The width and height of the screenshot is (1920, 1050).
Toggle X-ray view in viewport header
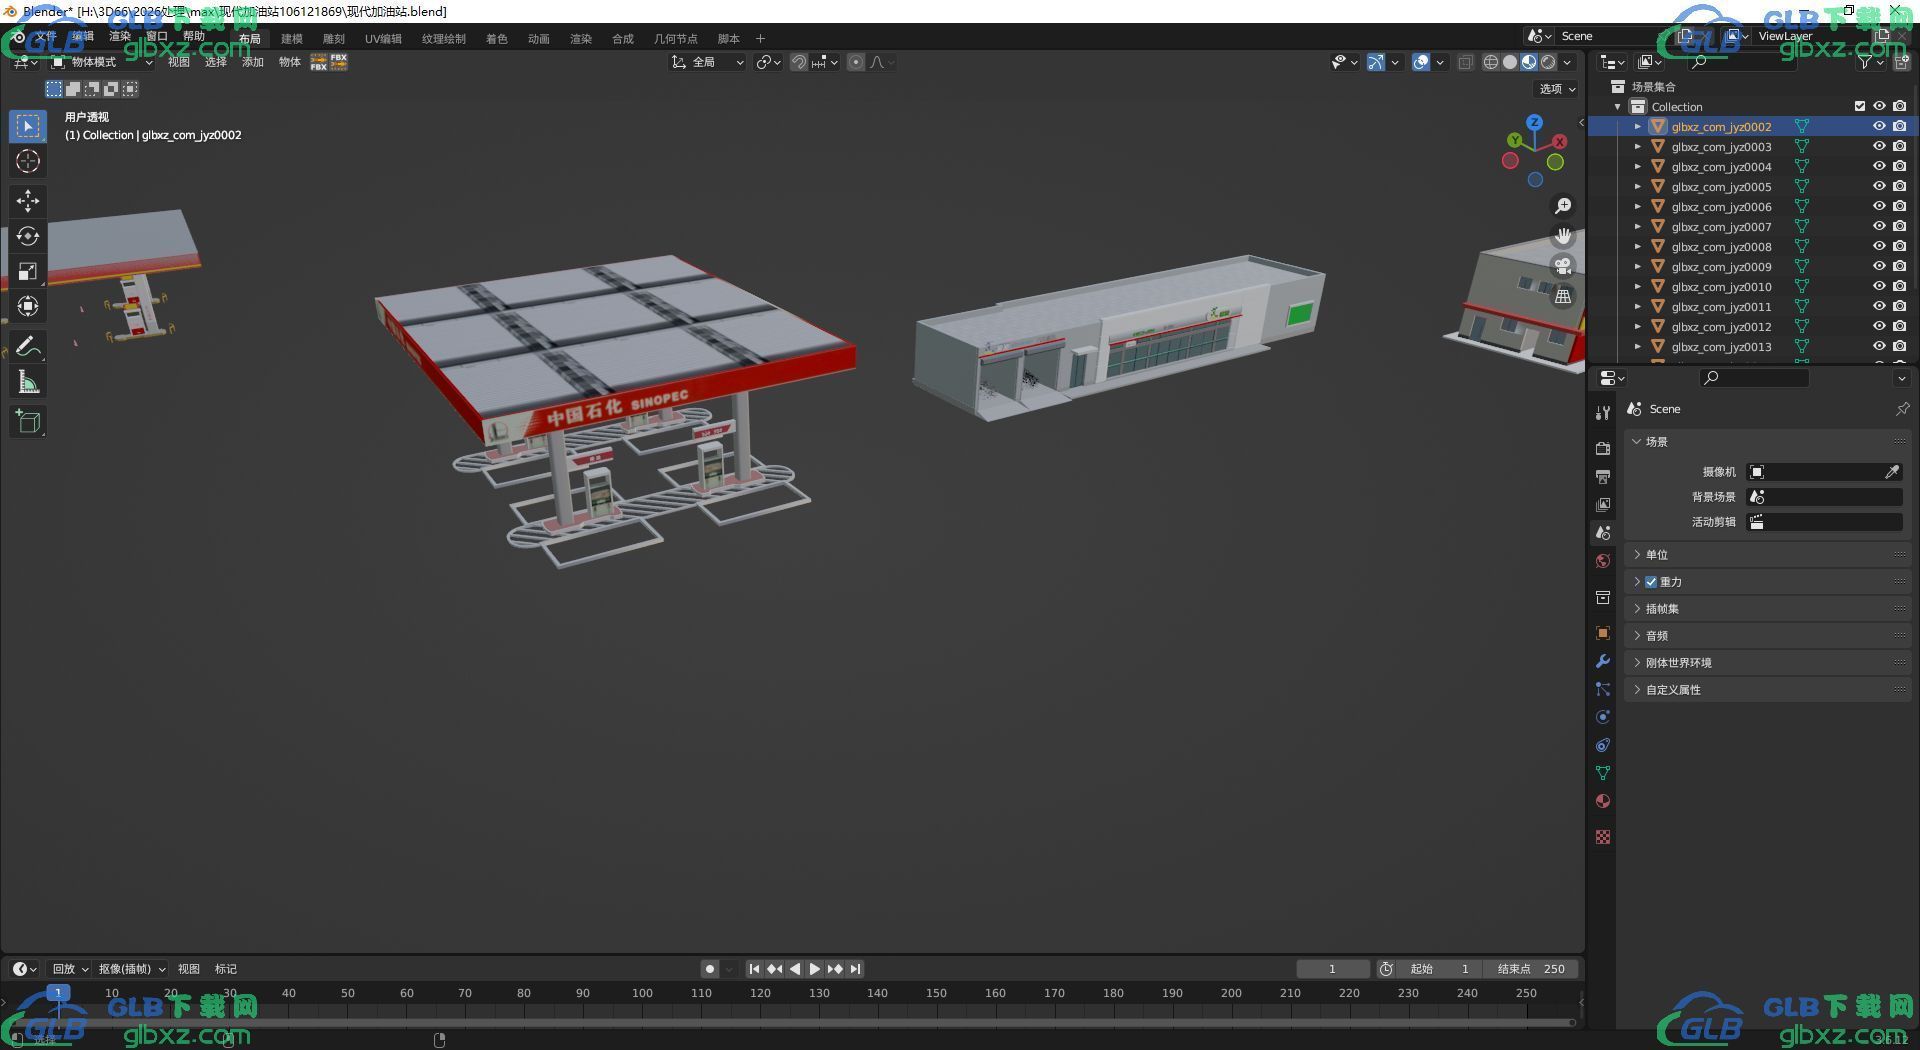(x=1465, y=62)
